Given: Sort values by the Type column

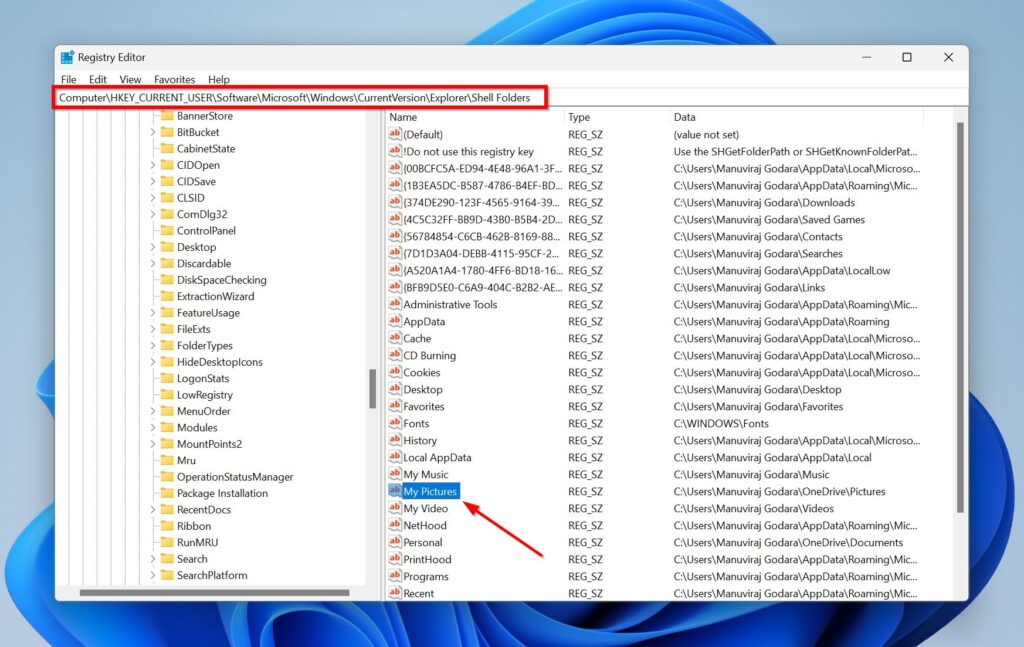Looking at the screenshot, I should 578,116.
